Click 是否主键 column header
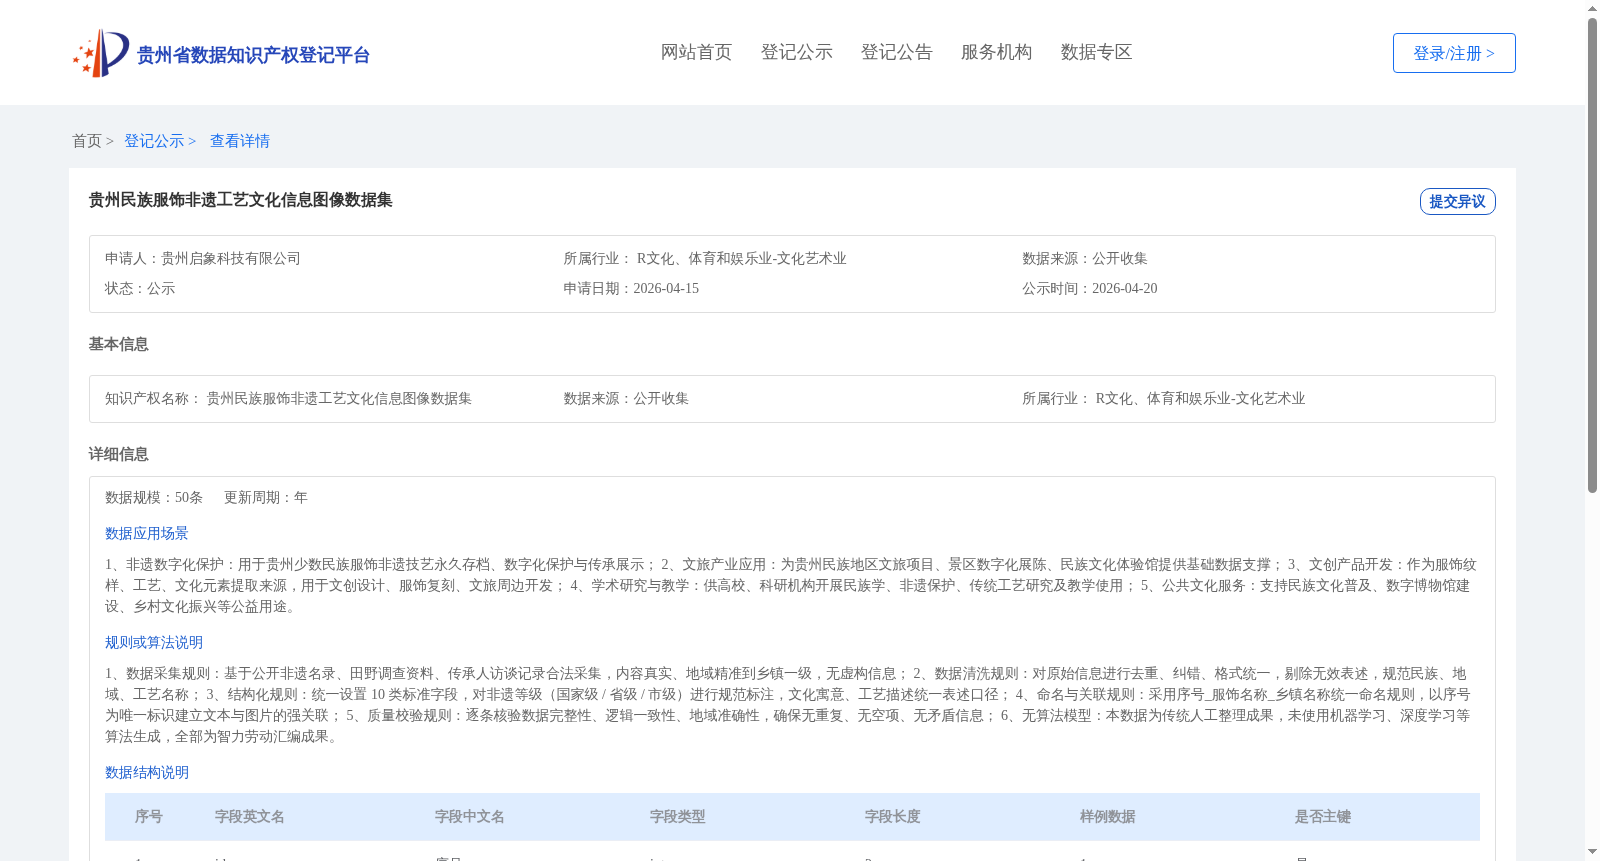Screen dimensions: 1600x861 pos(1323,817)
